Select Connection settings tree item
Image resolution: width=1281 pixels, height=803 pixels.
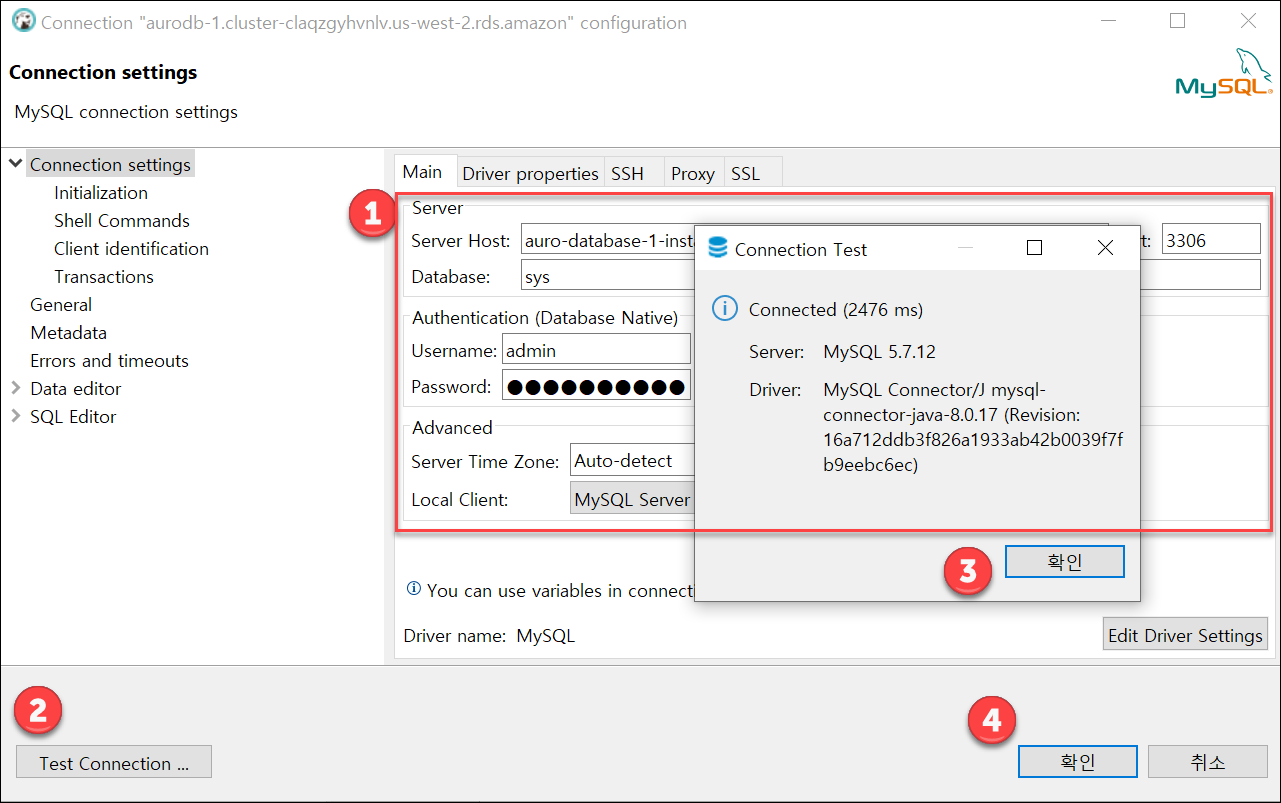(x=110, y=165)
